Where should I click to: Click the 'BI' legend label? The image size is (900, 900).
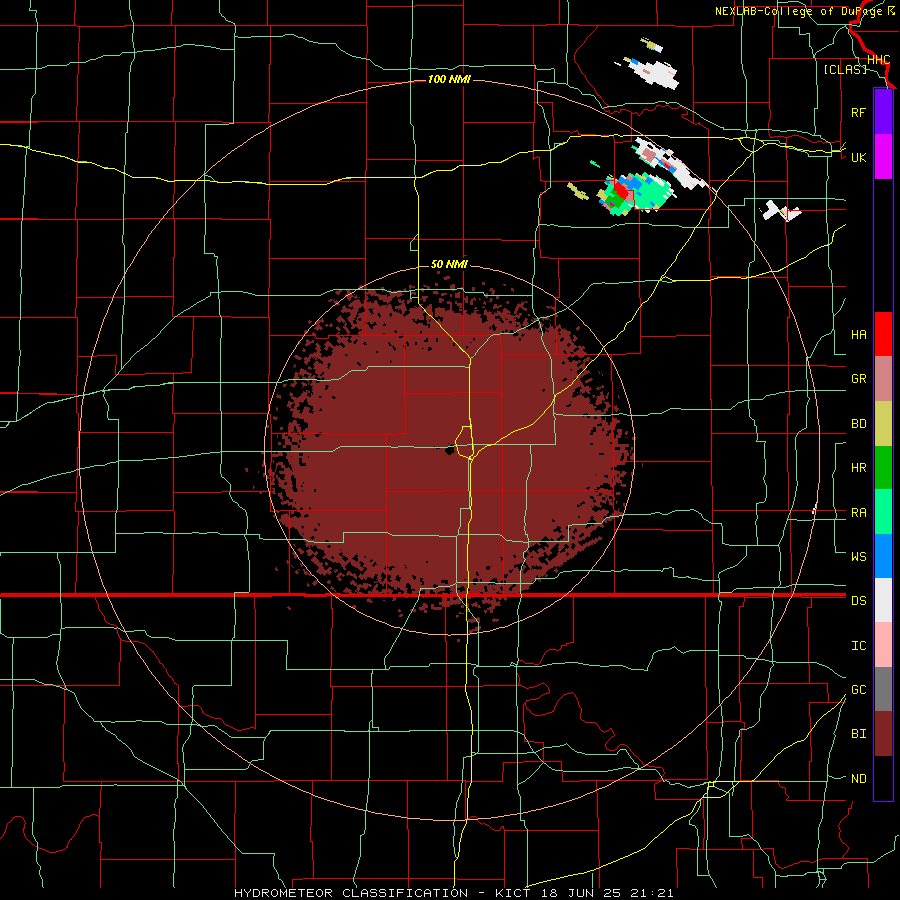[858, 734]
